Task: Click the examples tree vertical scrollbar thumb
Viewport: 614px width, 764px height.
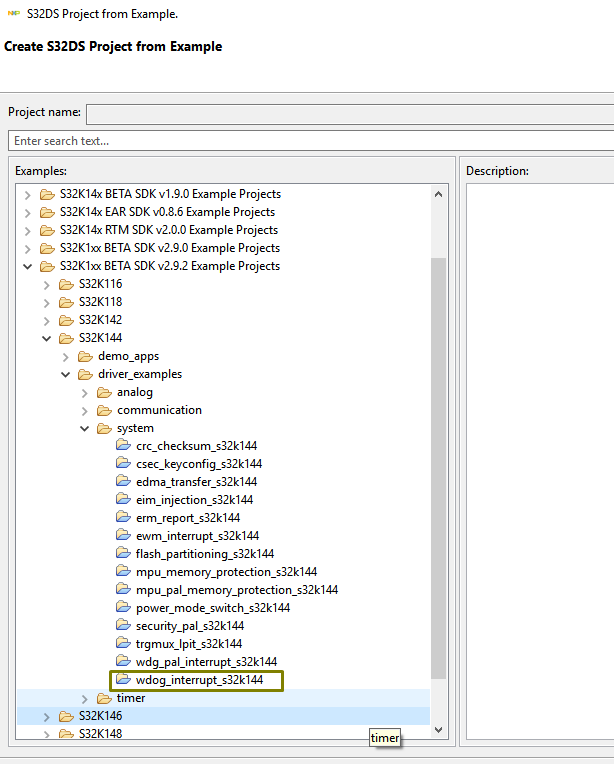Action: pyautogui.click(x=439, y=468)
